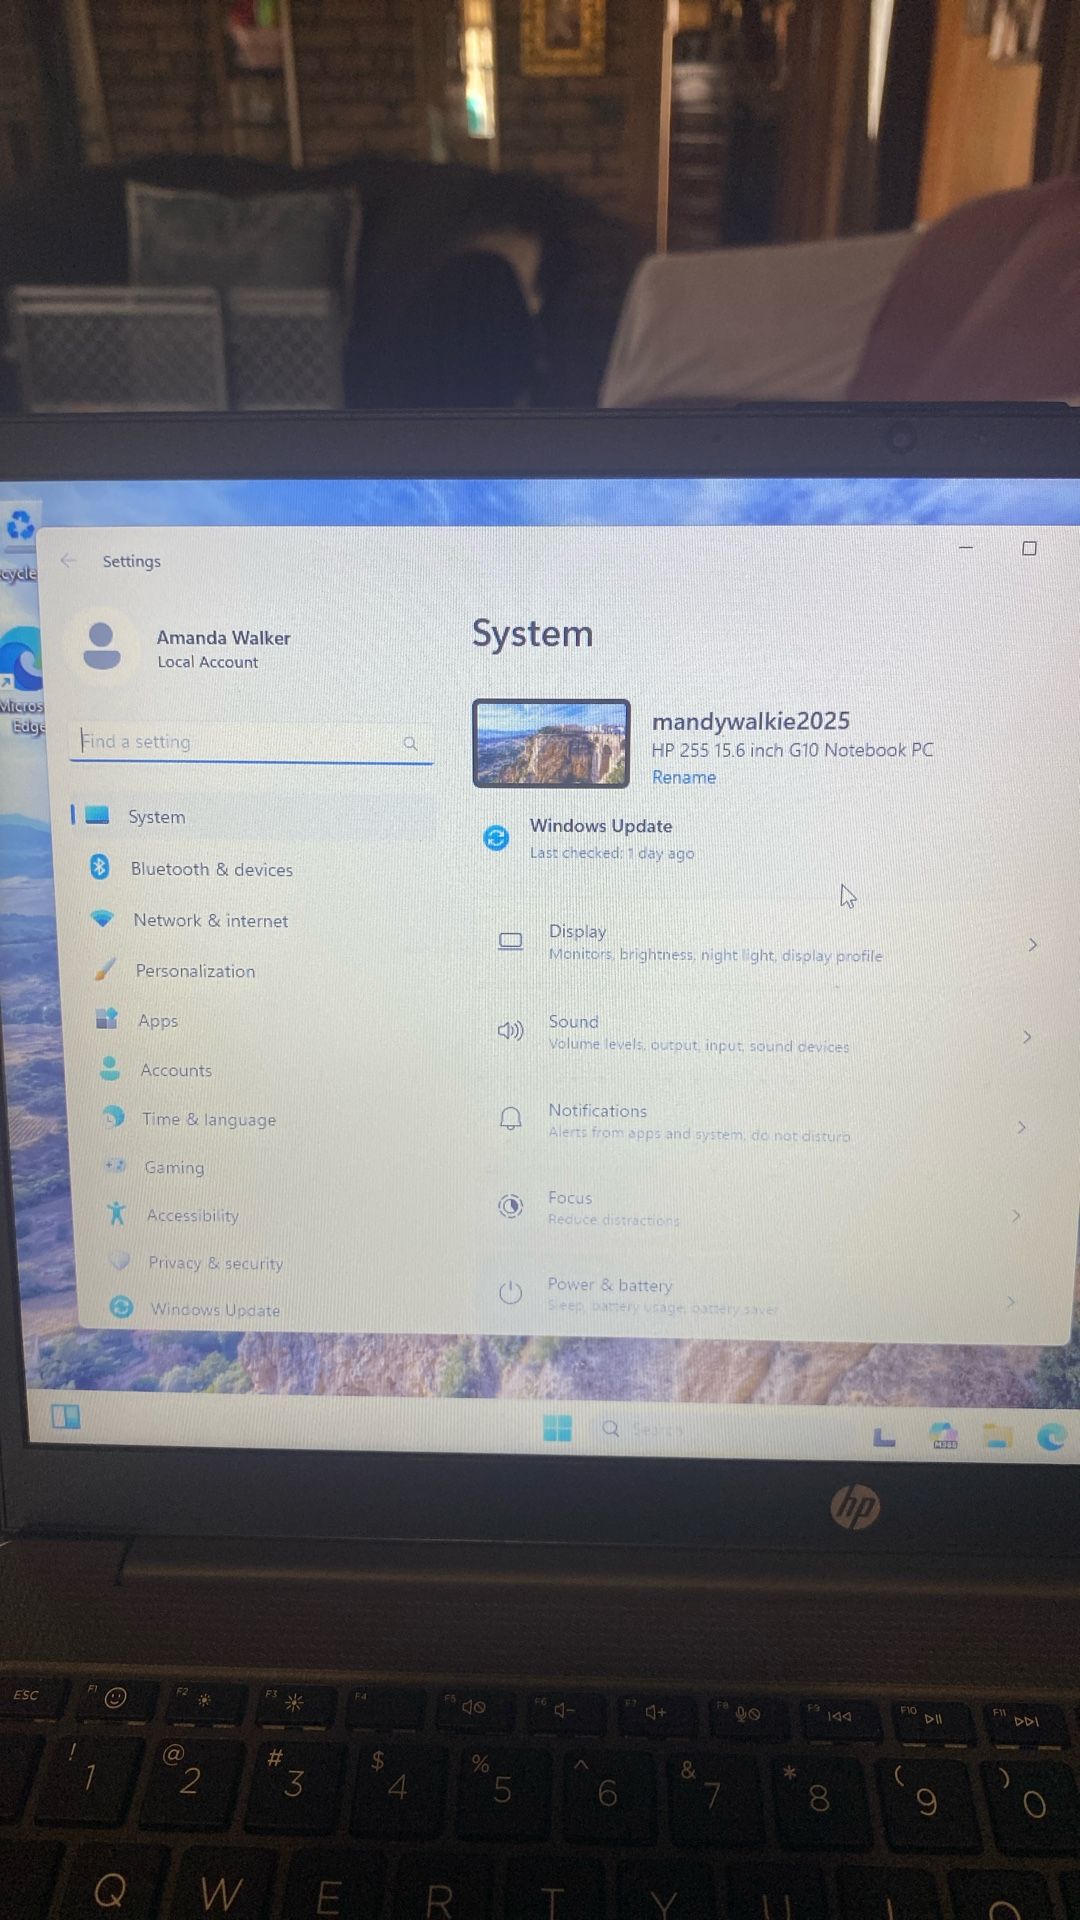Click the Windows Update sidebar icon
This screenshot has height=1920, width=1080.
(121, 1307)
